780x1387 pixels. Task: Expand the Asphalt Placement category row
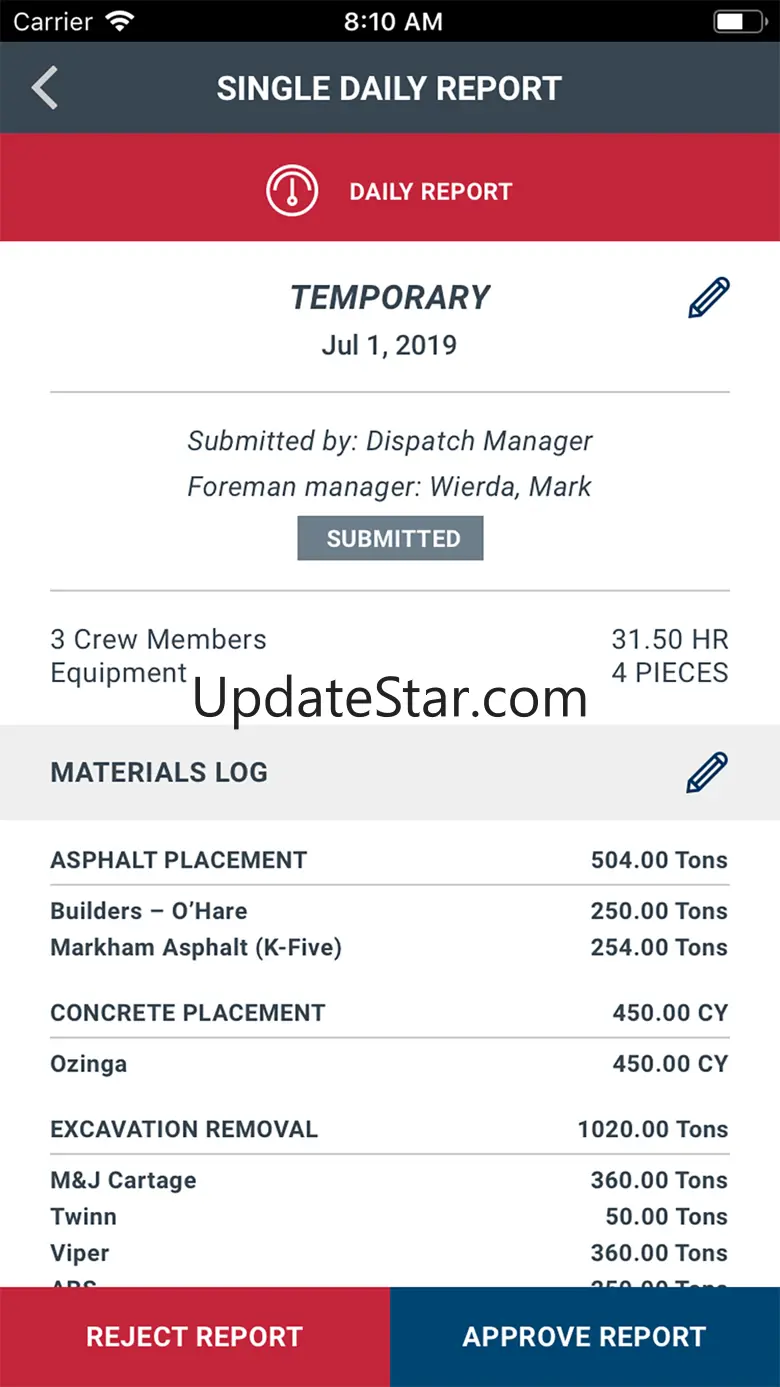point(389,860)
